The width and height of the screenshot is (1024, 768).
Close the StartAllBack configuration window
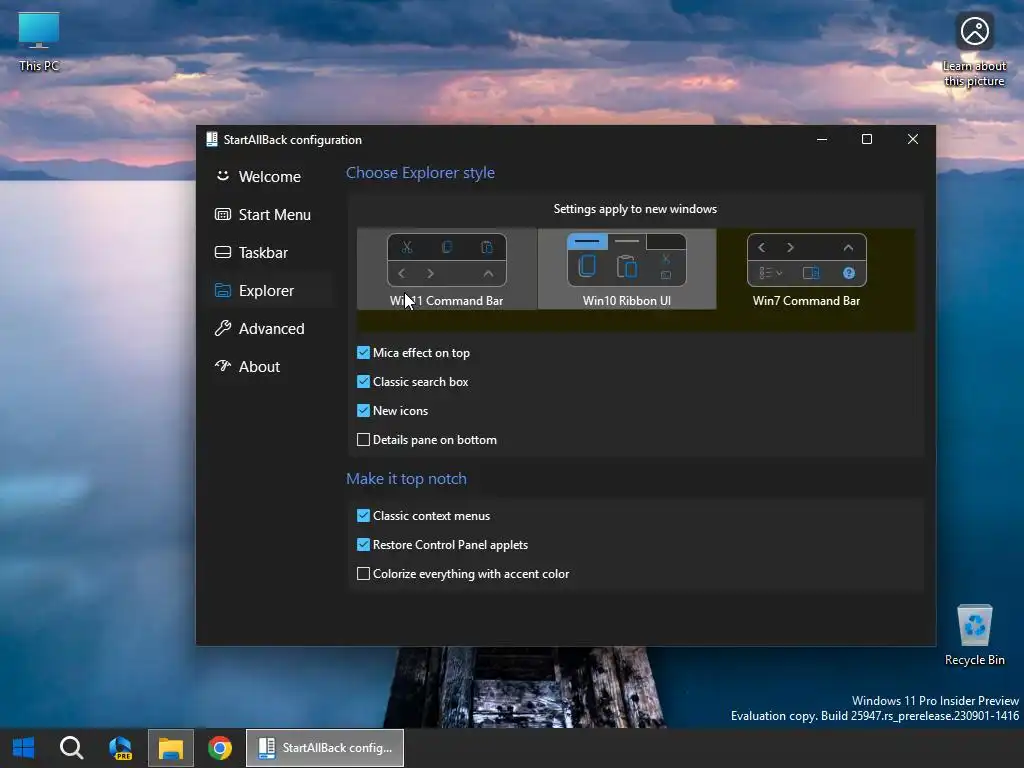(x=912, y=139)
